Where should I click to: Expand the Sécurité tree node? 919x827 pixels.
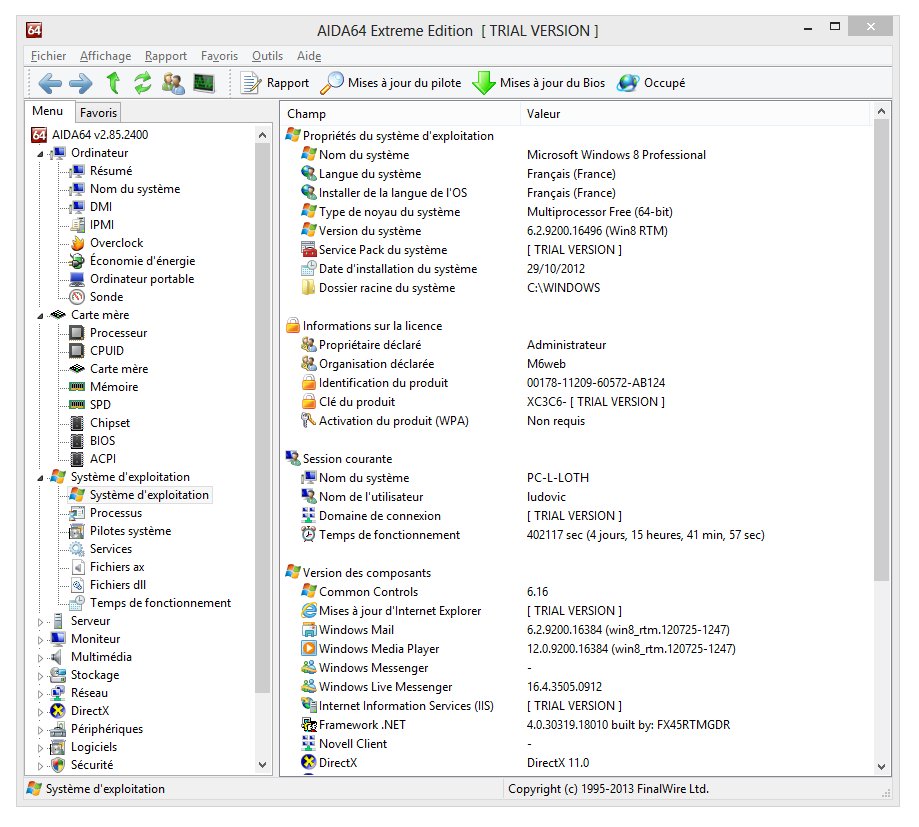pos(40,766)
